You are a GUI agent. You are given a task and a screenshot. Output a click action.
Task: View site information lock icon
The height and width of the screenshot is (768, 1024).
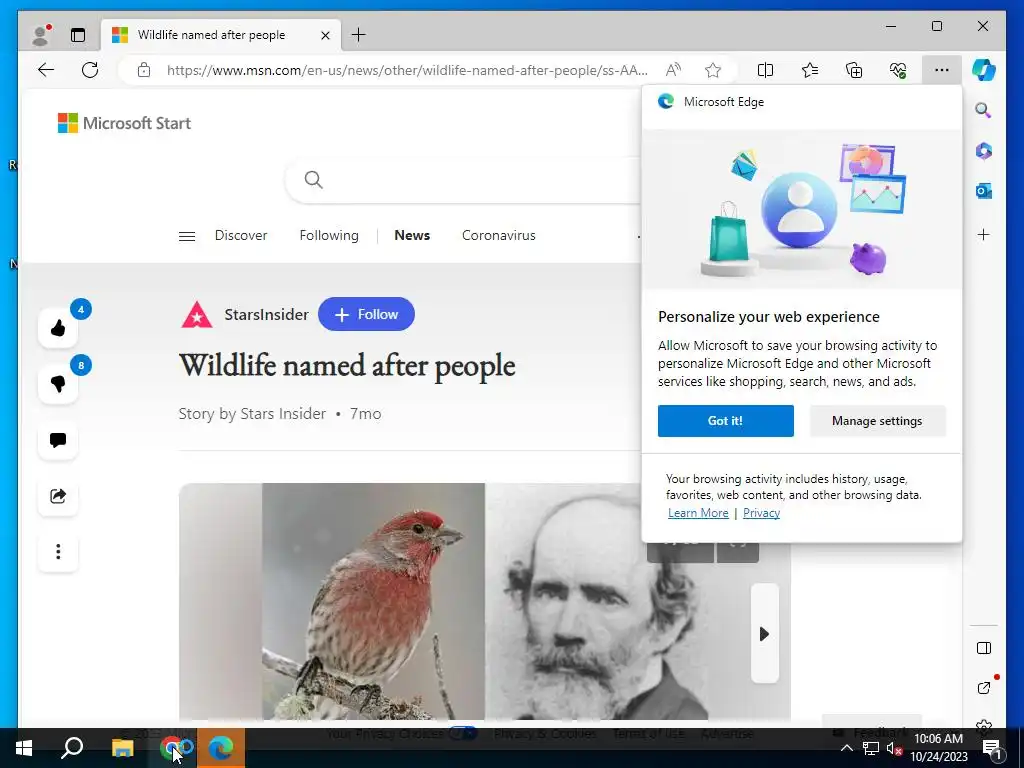(x=144, y=70)
